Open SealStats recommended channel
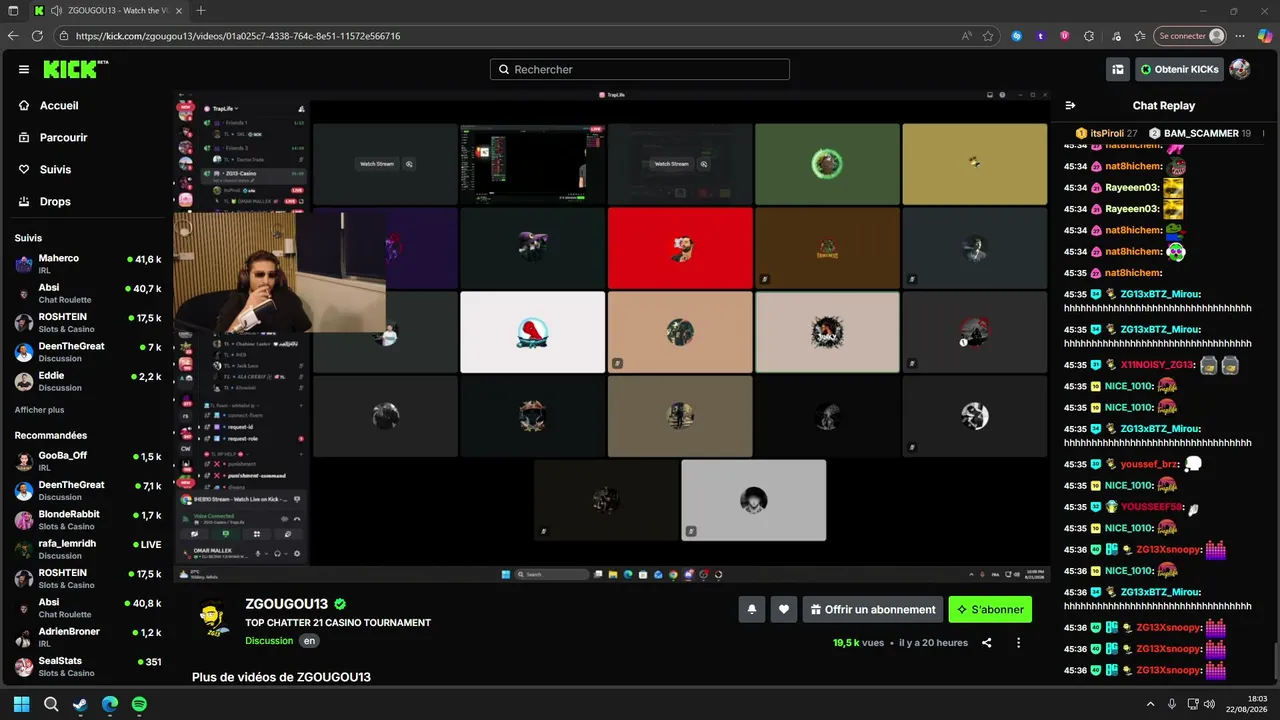Screen dimensions: 1280x720 [x=87, y=667]
